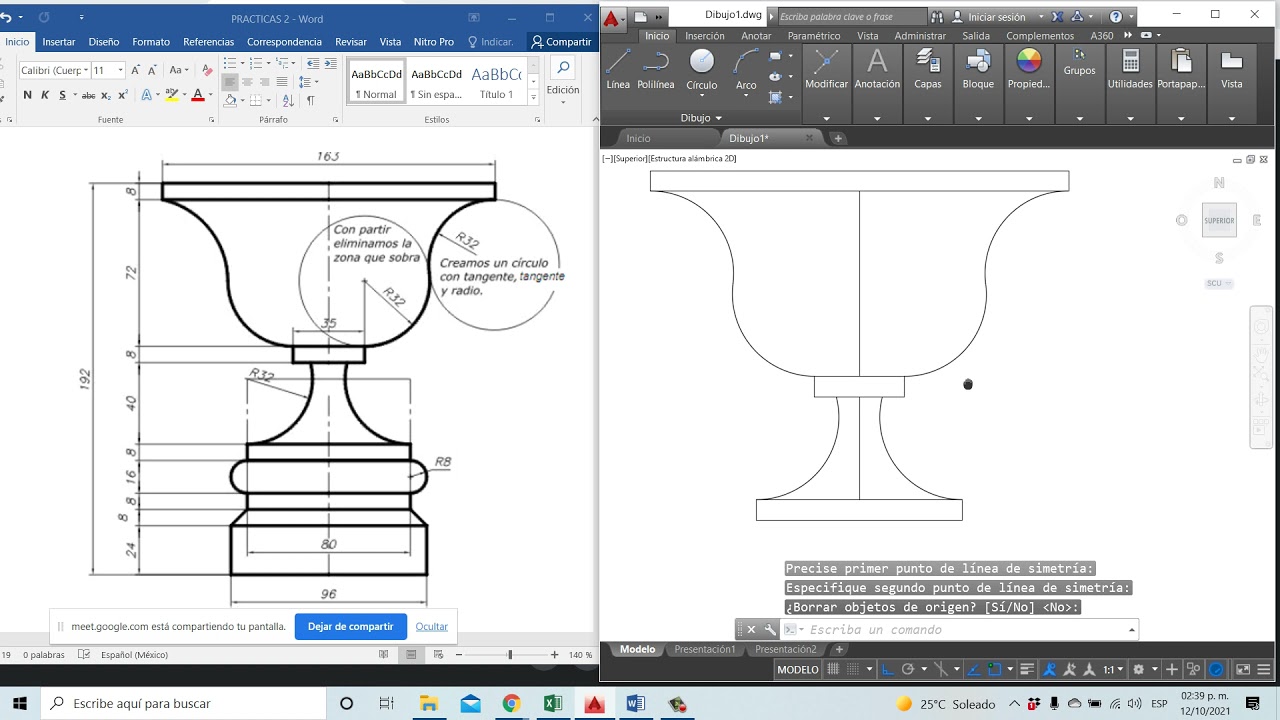The width and height of the screenshot is (1280, 720).
Task: Toggle ortho mode in AutoCAD status bar
Action: pyautogui.click(x=889, y=669)
